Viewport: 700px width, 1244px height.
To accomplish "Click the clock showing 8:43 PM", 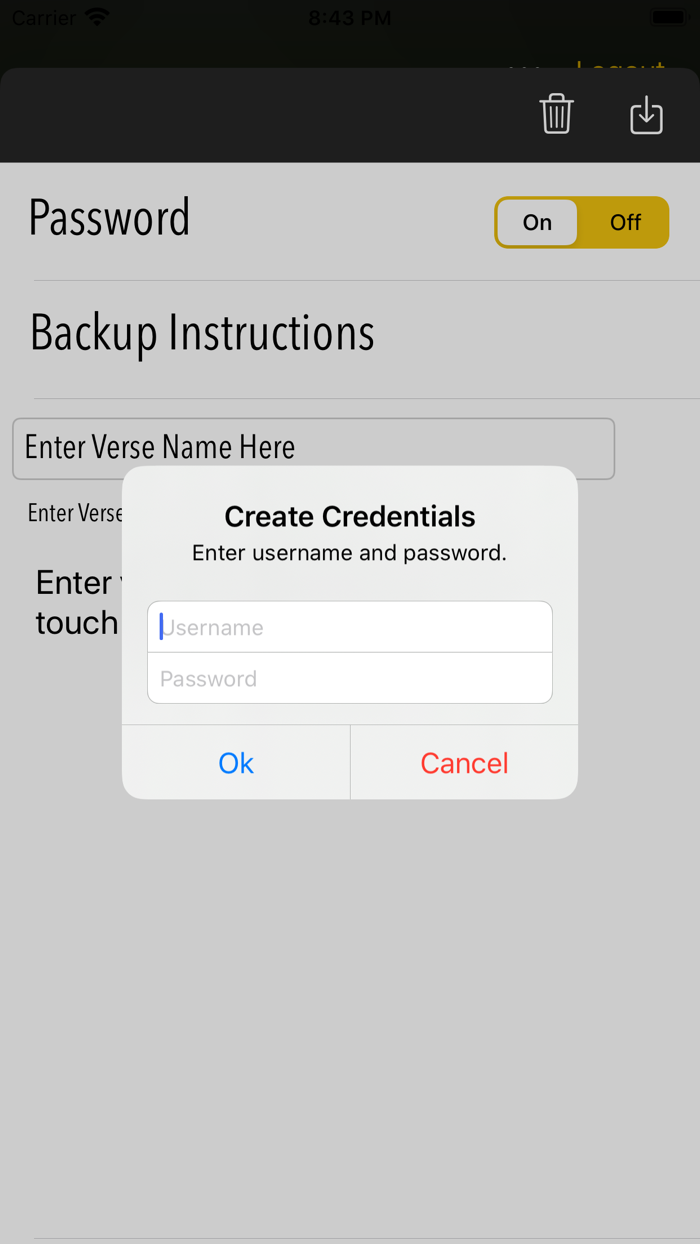I will [x=349, y=17].
